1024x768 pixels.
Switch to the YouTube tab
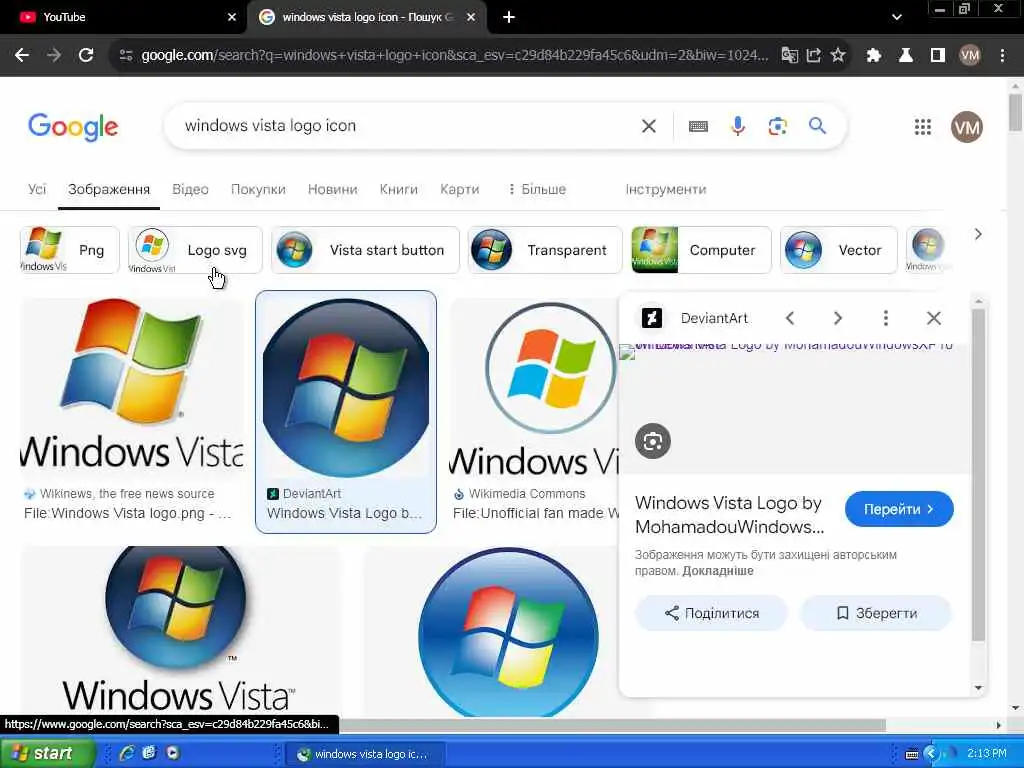(124, 18)
